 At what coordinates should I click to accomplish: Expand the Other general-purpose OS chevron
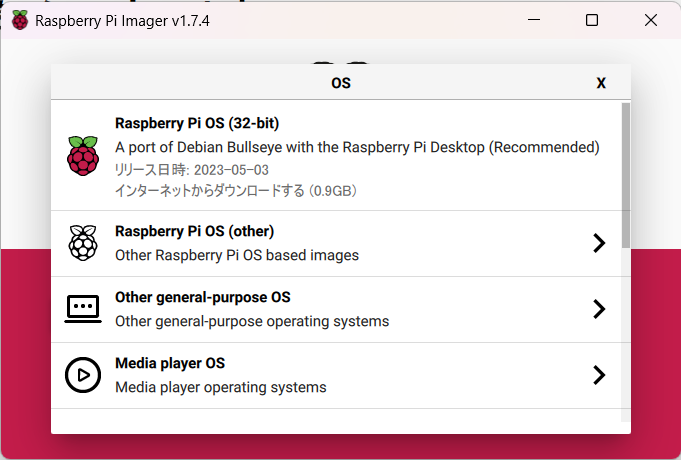tap(599, 309)
